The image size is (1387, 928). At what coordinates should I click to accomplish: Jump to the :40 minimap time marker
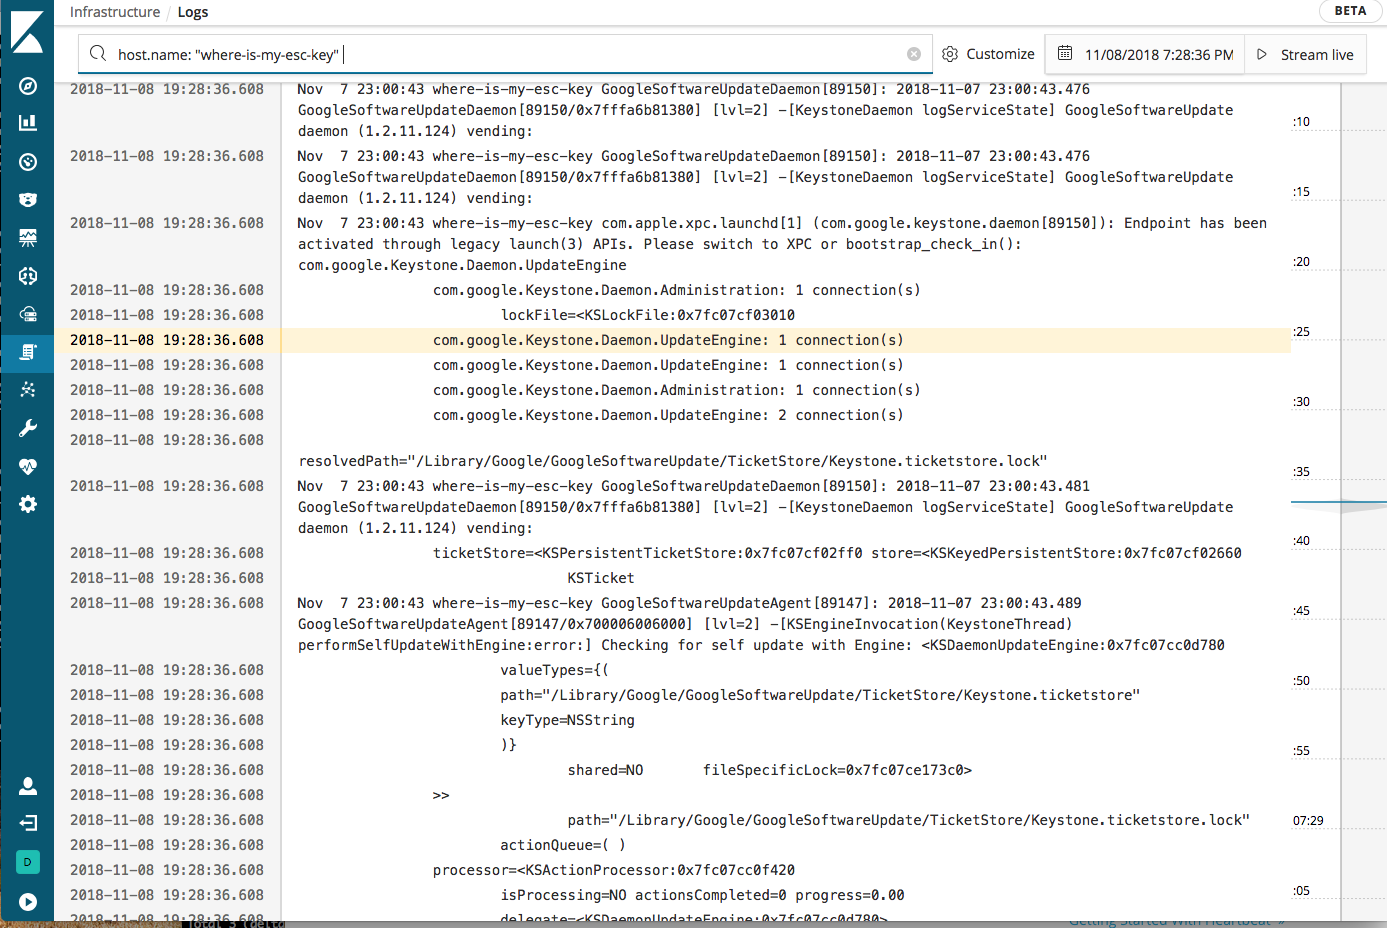click(1301, 541)
